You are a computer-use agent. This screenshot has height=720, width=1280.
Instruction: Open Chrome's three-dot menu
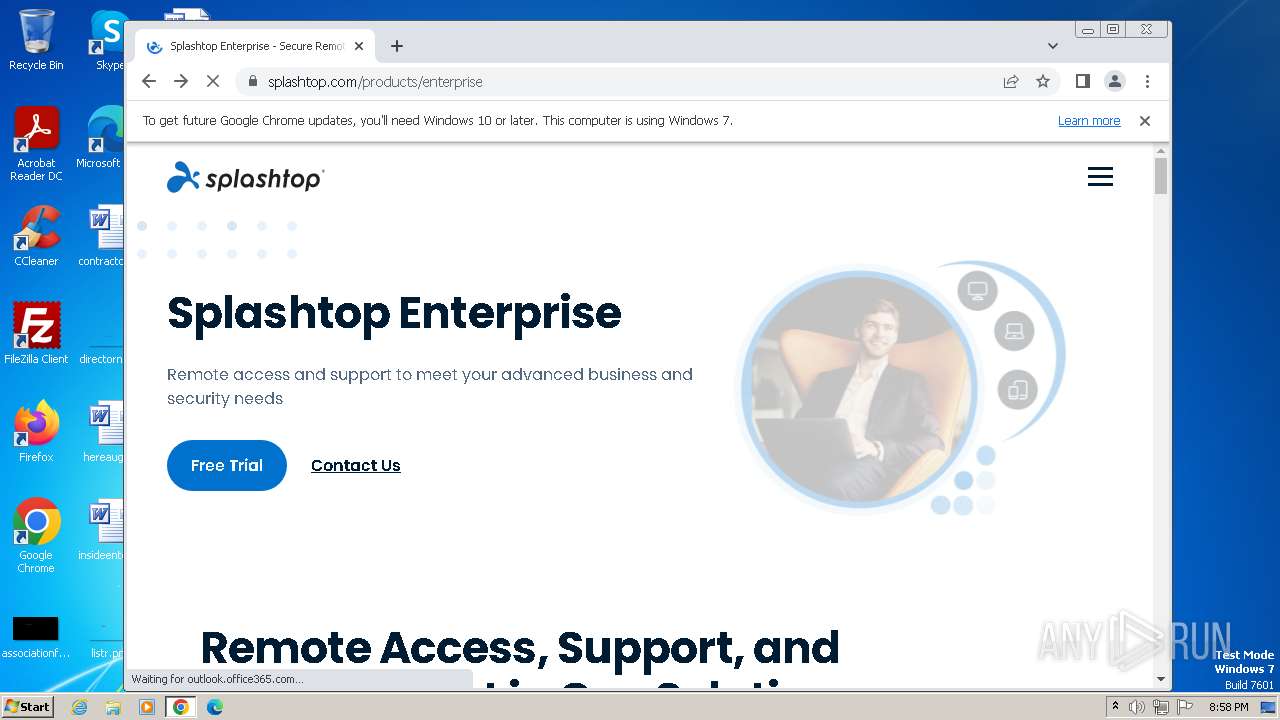pos(1147,82)
